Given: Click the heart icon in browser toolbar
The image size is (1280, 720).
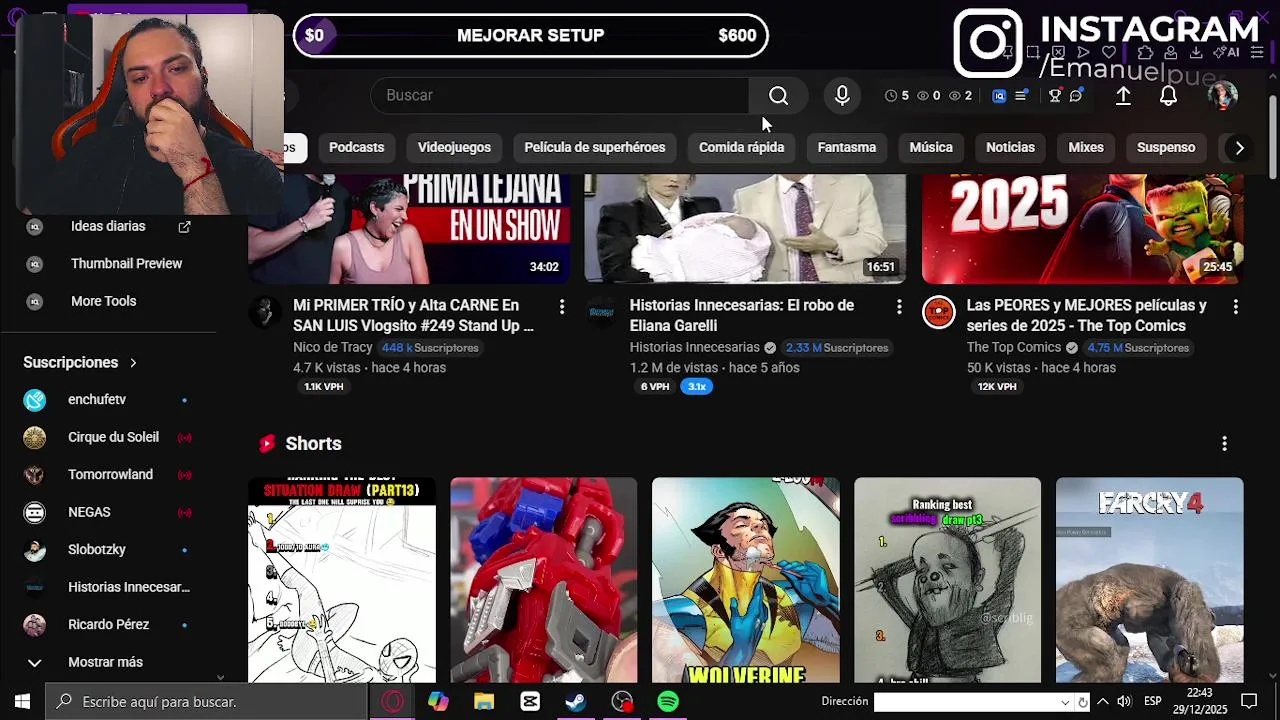Looking at the screenshot, I should [x=1110, y=52].
